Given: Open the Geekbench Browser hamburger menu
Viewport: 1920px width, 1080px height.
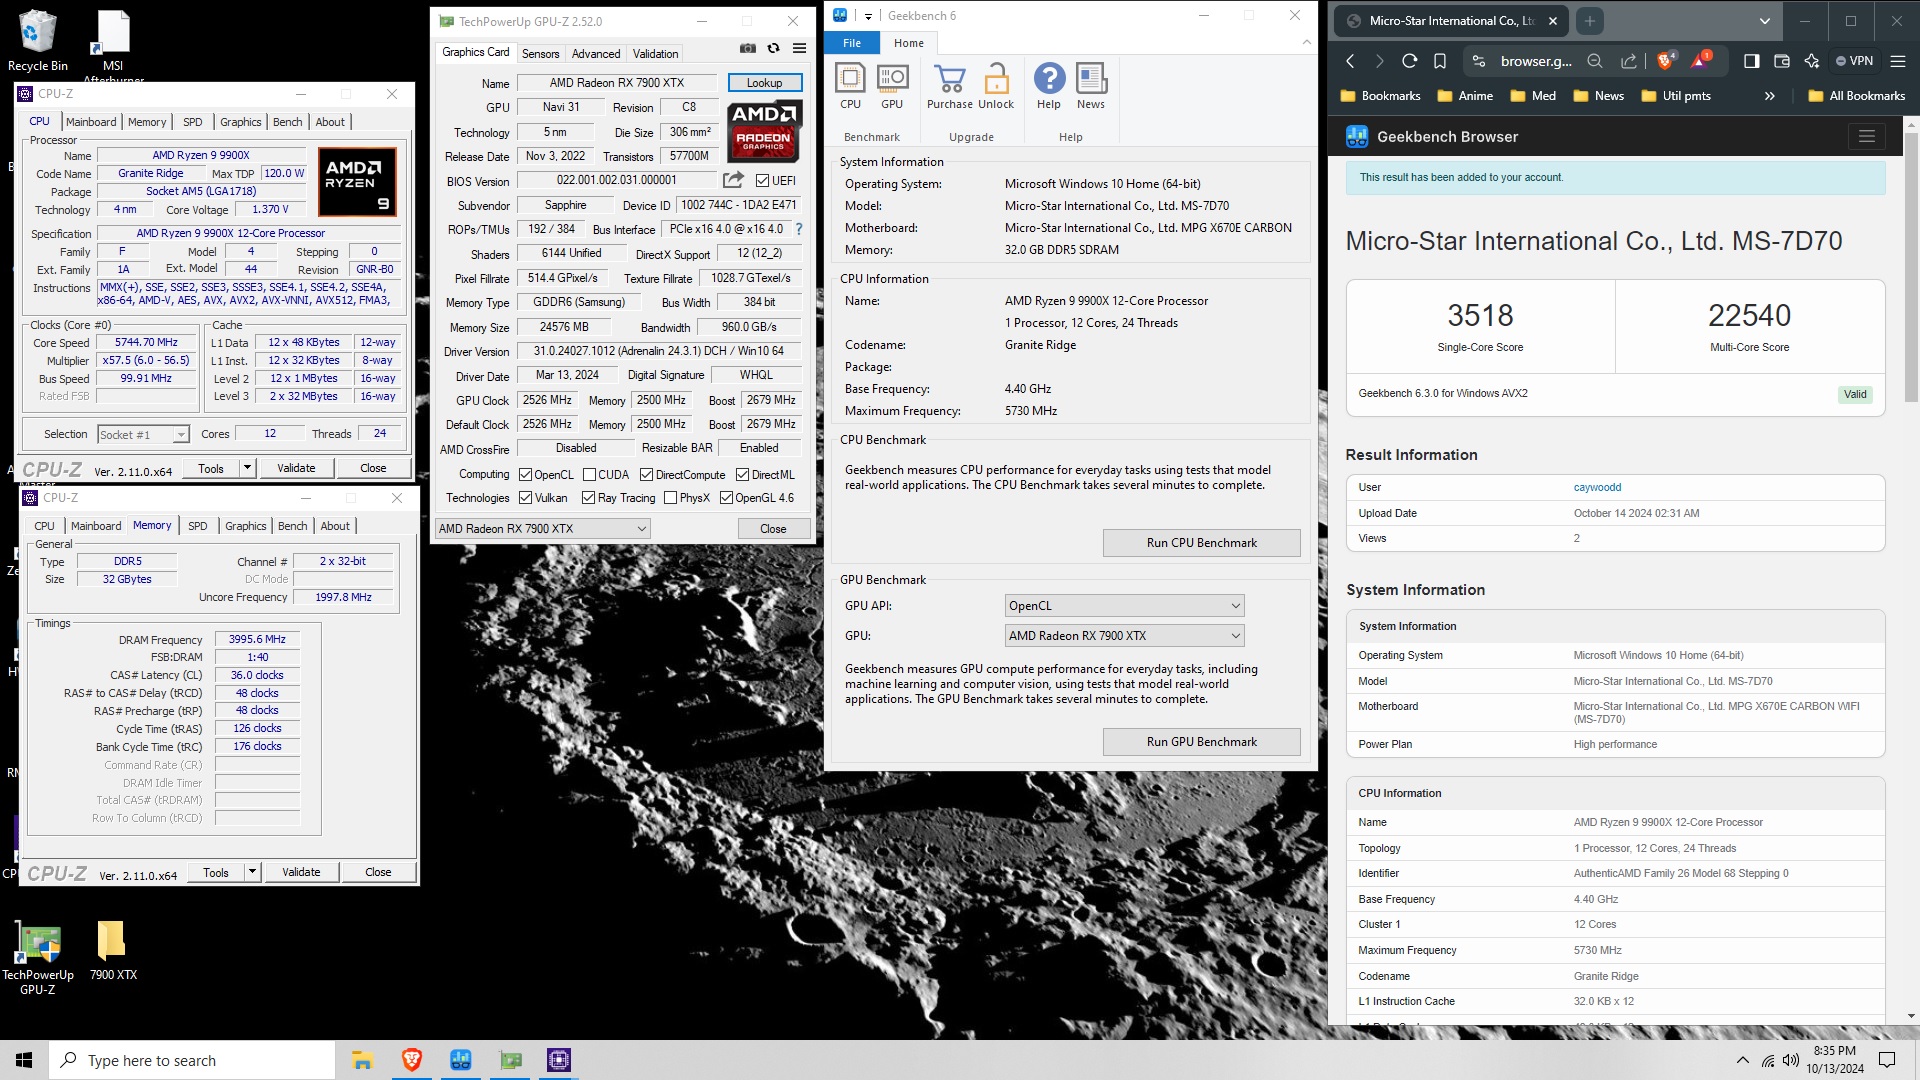Looking at the screenshot, I should coord(1866,136).
